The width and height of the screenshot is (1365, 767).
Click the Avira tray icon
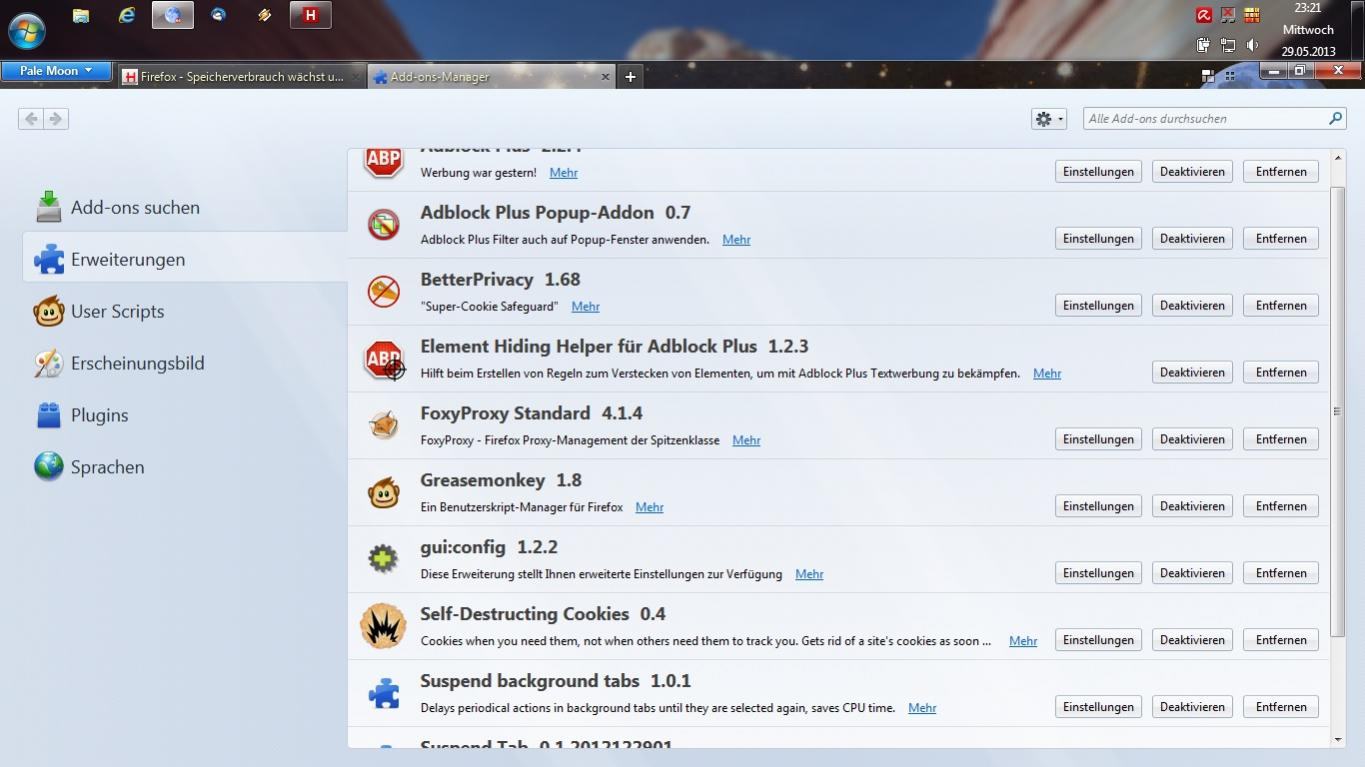click(1204, 15)
